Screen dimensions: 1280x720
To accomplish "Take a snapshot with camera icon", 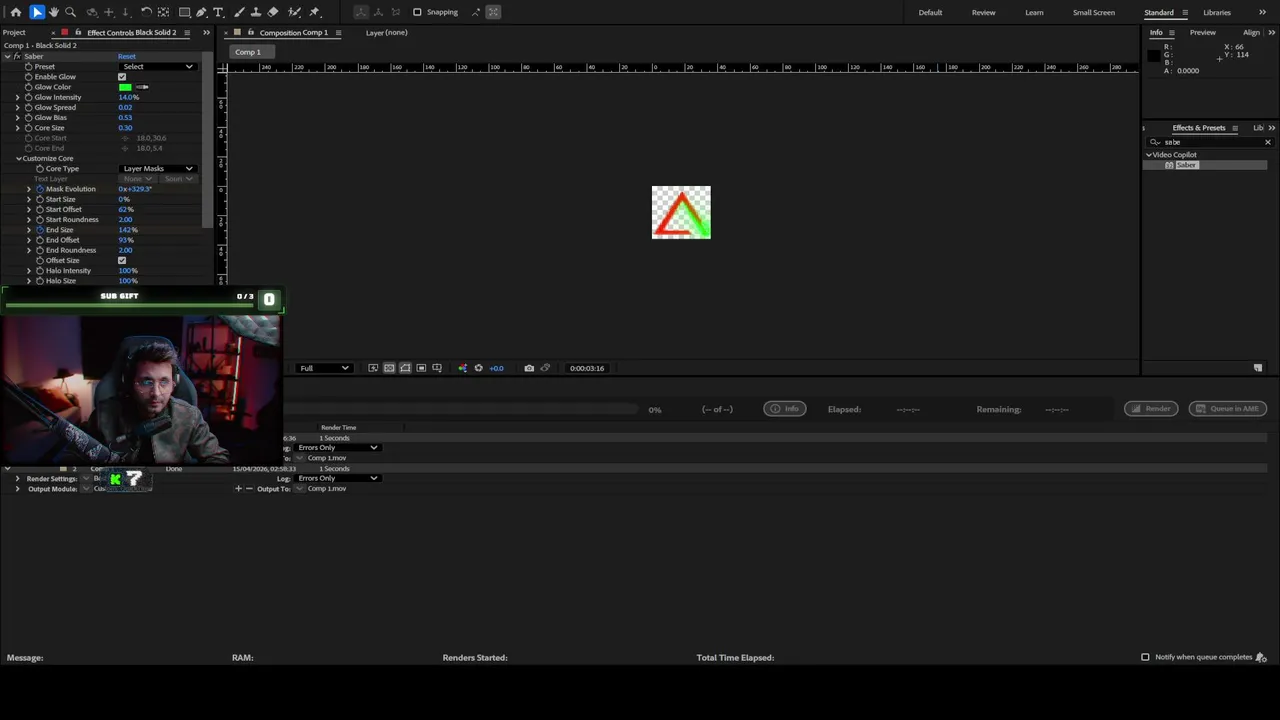I will 529,368.
